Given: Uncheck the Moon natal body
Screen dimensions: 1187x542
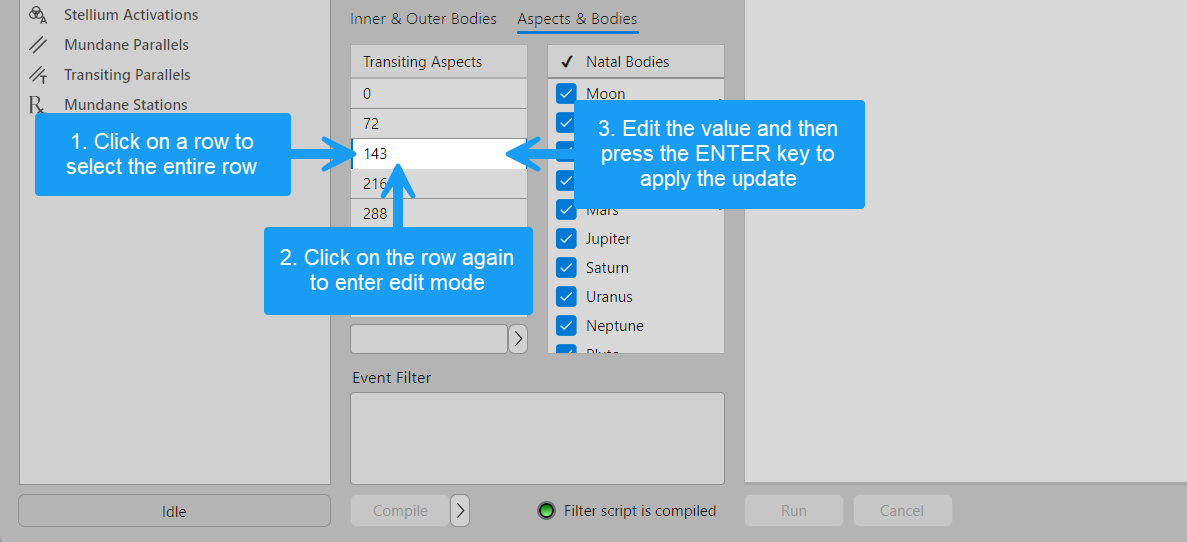Looking at the screenshot, I should 566,94.
